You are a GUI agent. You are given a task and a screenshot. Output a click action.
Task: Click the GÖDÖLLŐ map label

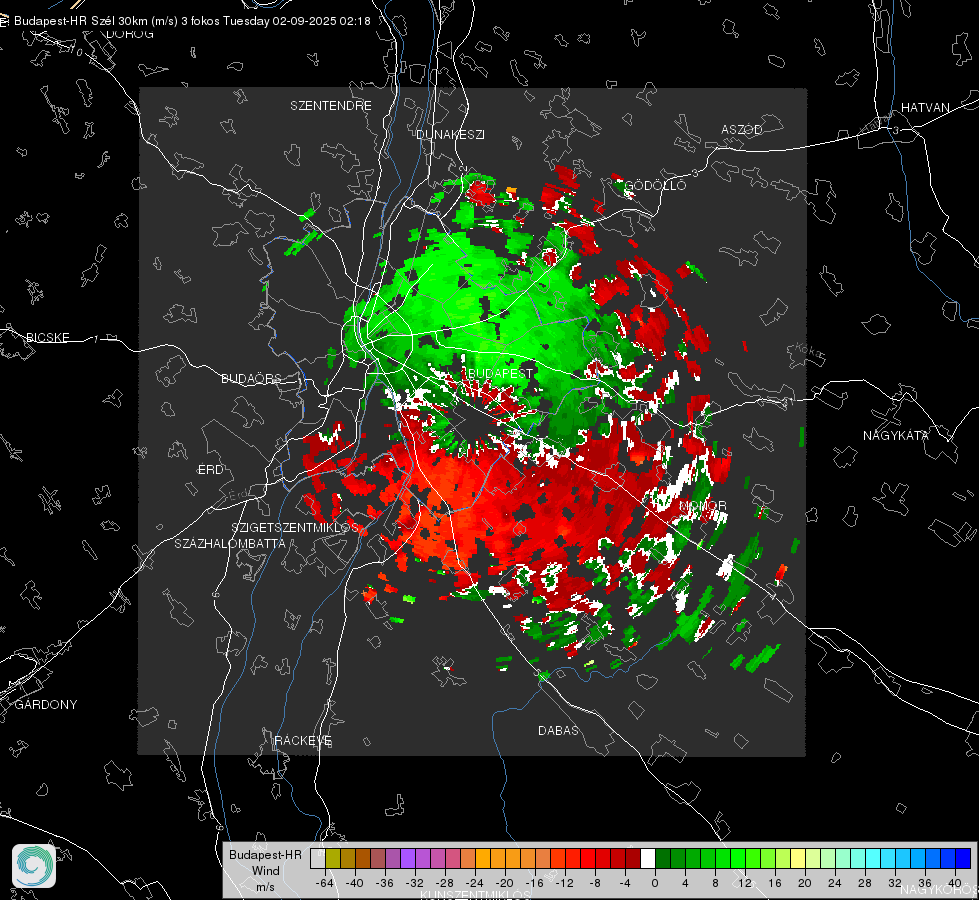coord(655,185)
